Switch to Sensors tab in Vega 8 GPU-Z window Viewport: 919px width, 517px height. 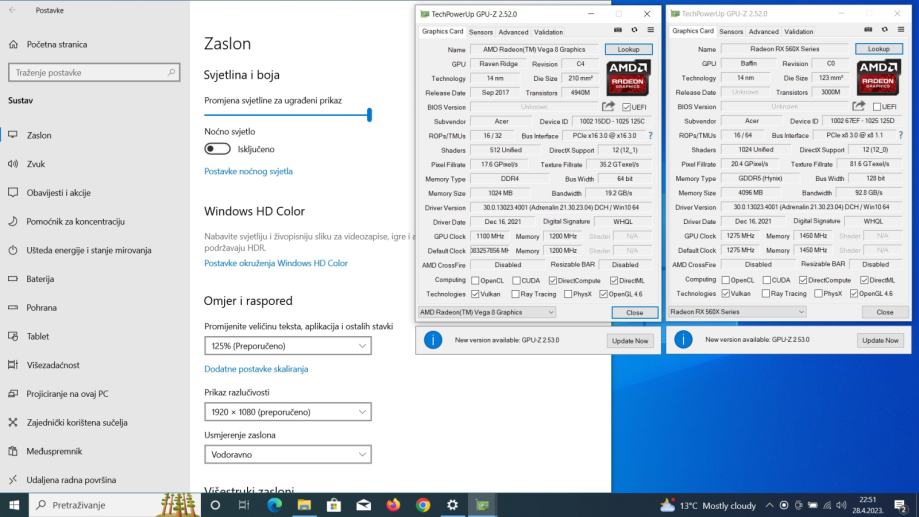(480, 32)
